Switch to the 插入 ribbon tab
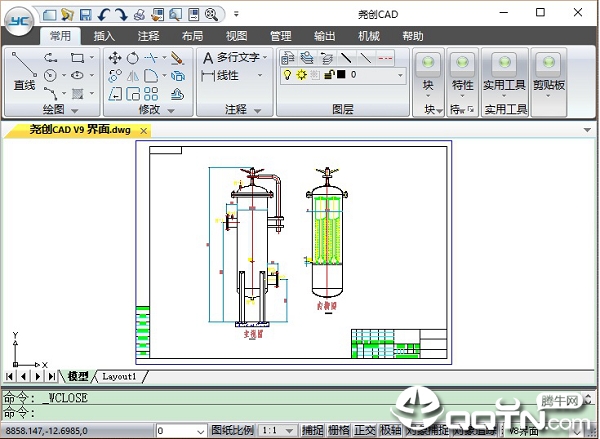Screen dimensions: 600x439 [104, 36]
